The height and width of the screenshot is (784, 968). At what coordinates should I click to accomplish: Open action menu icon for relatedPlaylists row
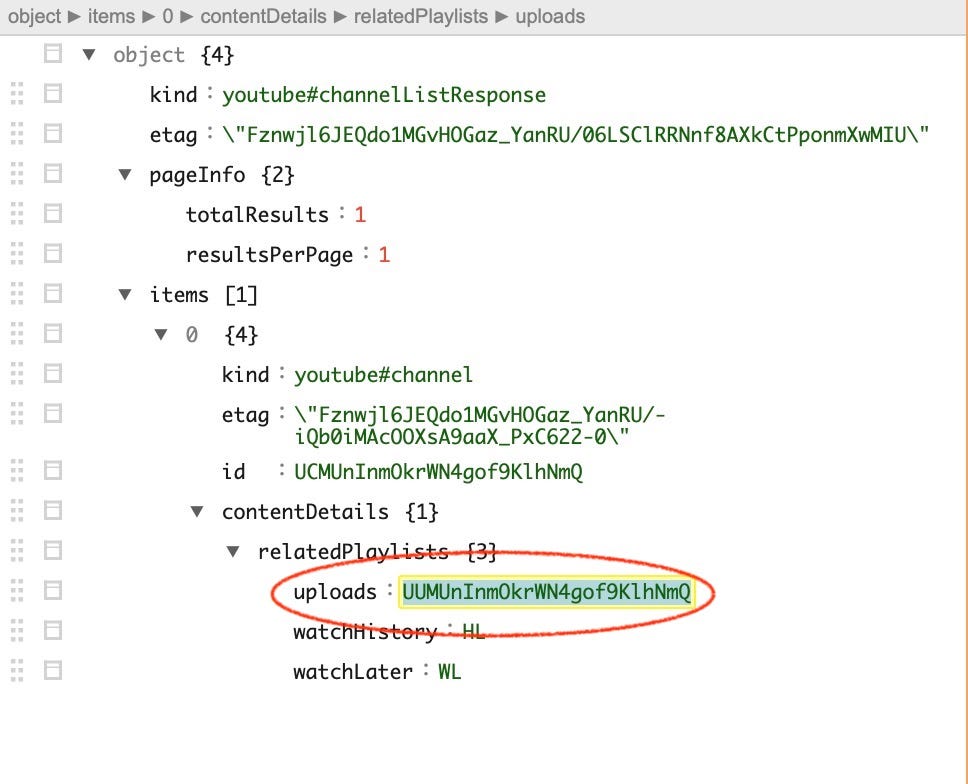tap(53, 550)
